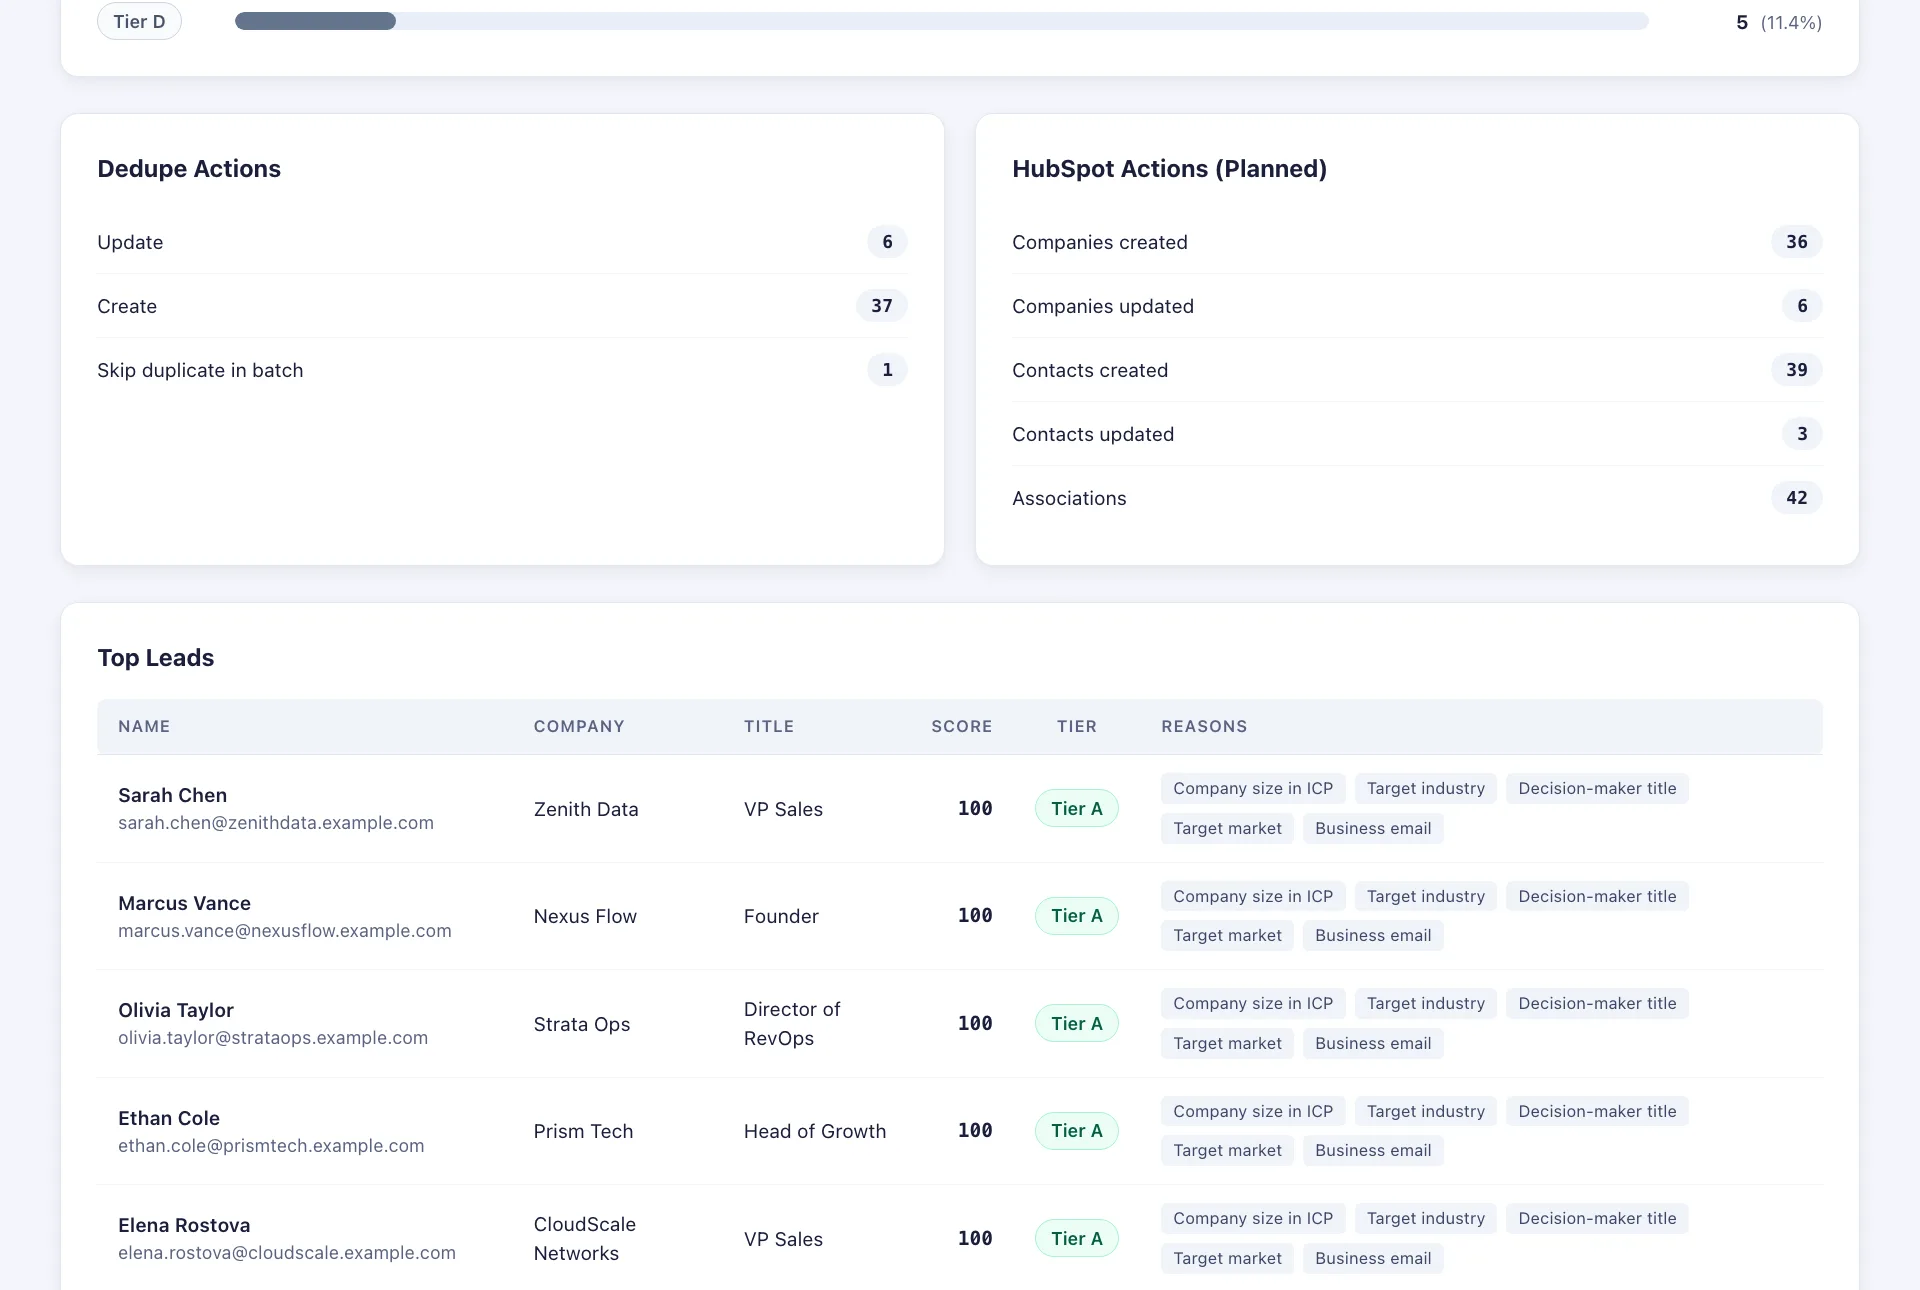Click elena.rostova@cloudscale.example.com email
This screenshot has height=1290, width=1920.
[x=287, y=1253]
